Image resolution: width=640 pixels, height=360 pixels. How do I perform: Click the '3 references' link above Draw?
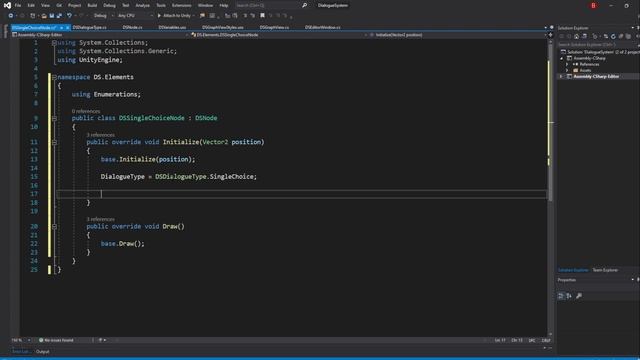pyautogui.click(x=100, y=219)
